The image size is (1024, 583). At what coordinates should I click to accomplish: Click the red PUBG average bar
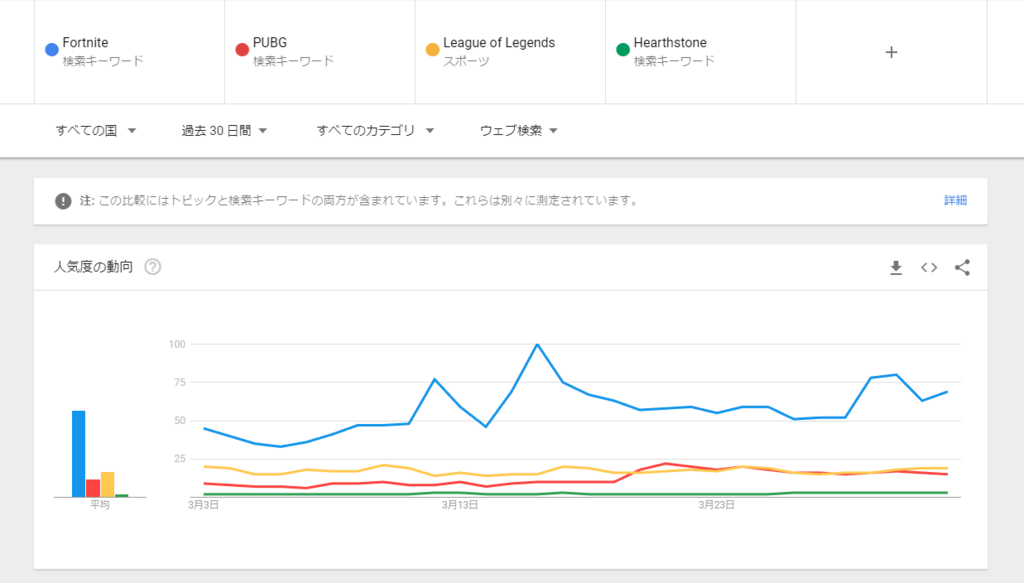pos(93,488)
